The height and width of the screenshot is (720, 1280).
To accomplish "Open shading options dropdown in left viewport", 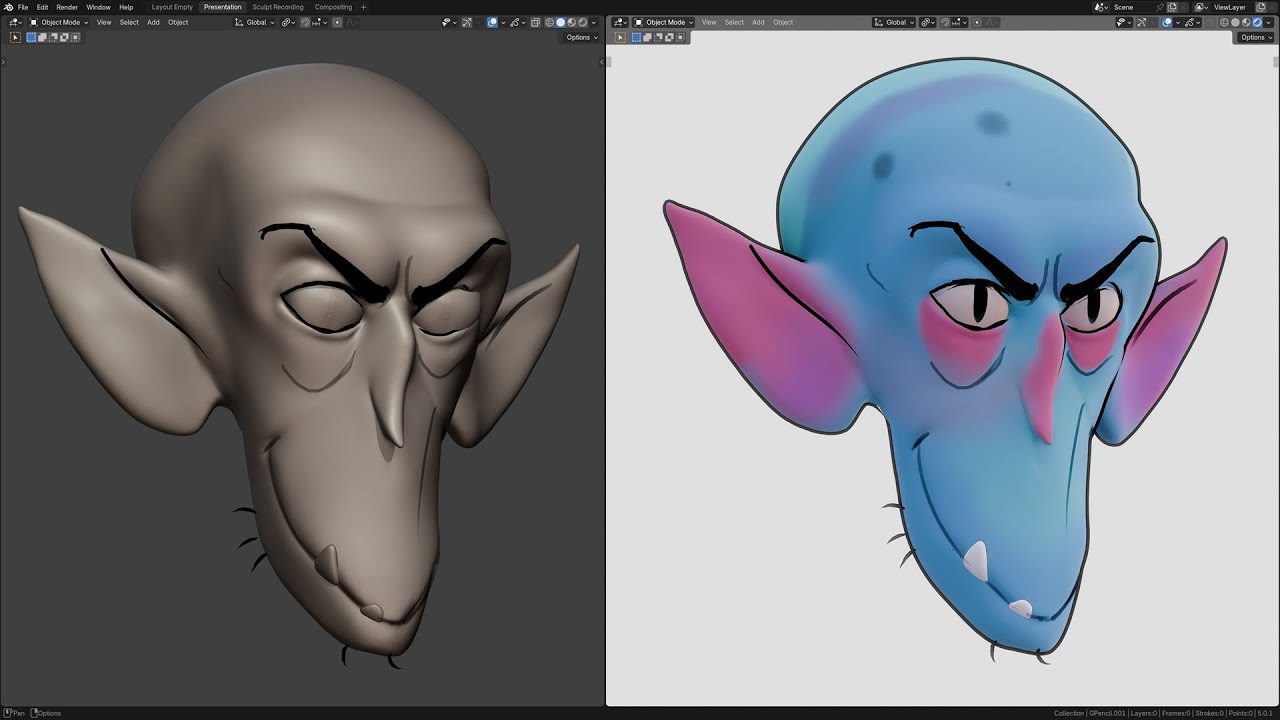I will click(x=593, y=22).
